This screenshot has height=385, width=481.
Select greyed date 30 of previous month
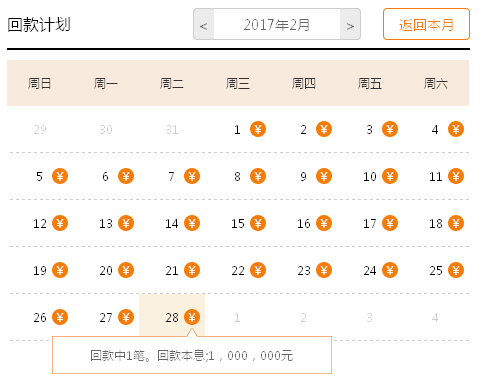[x=106, y=130]
